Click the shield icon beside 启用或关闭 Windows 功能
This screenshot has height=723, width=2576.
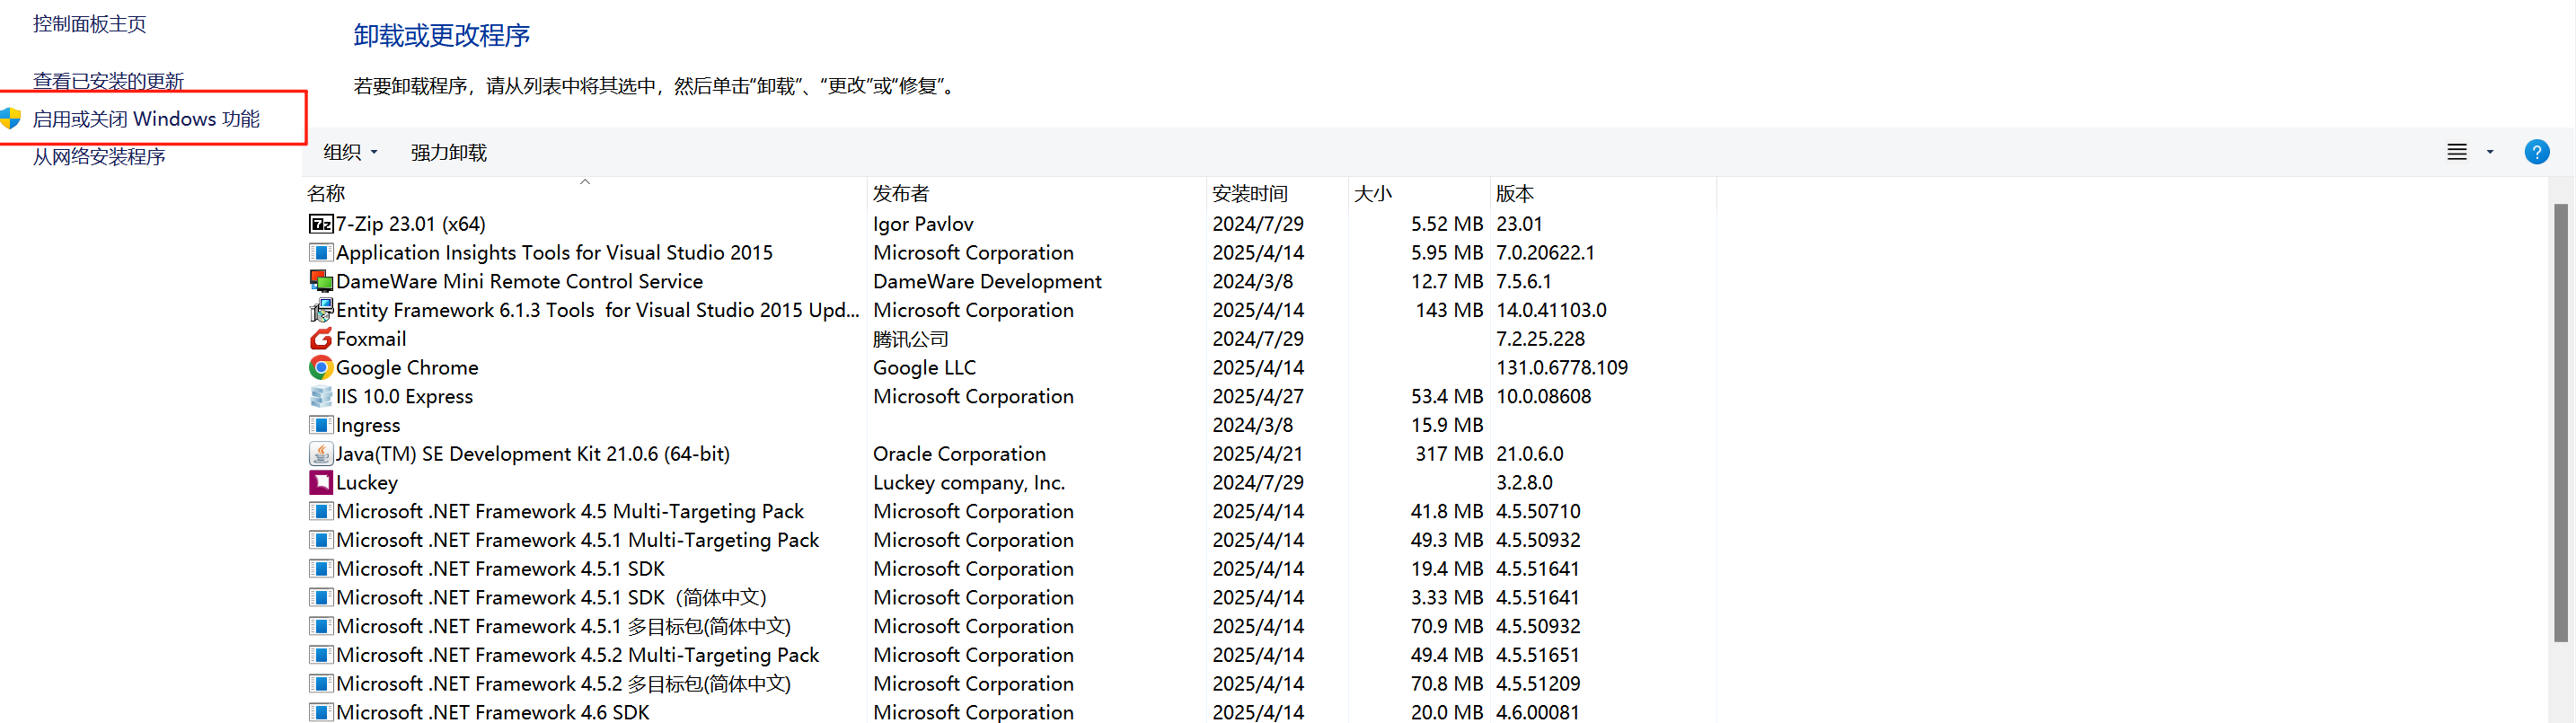[x=11, y=119]
